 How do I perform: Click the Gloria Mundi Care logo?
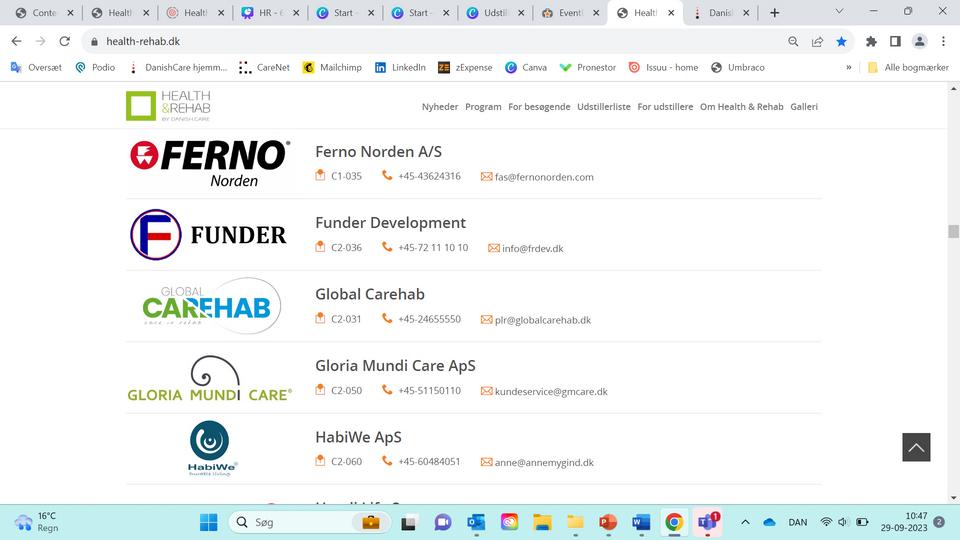[x=209, y=378]
